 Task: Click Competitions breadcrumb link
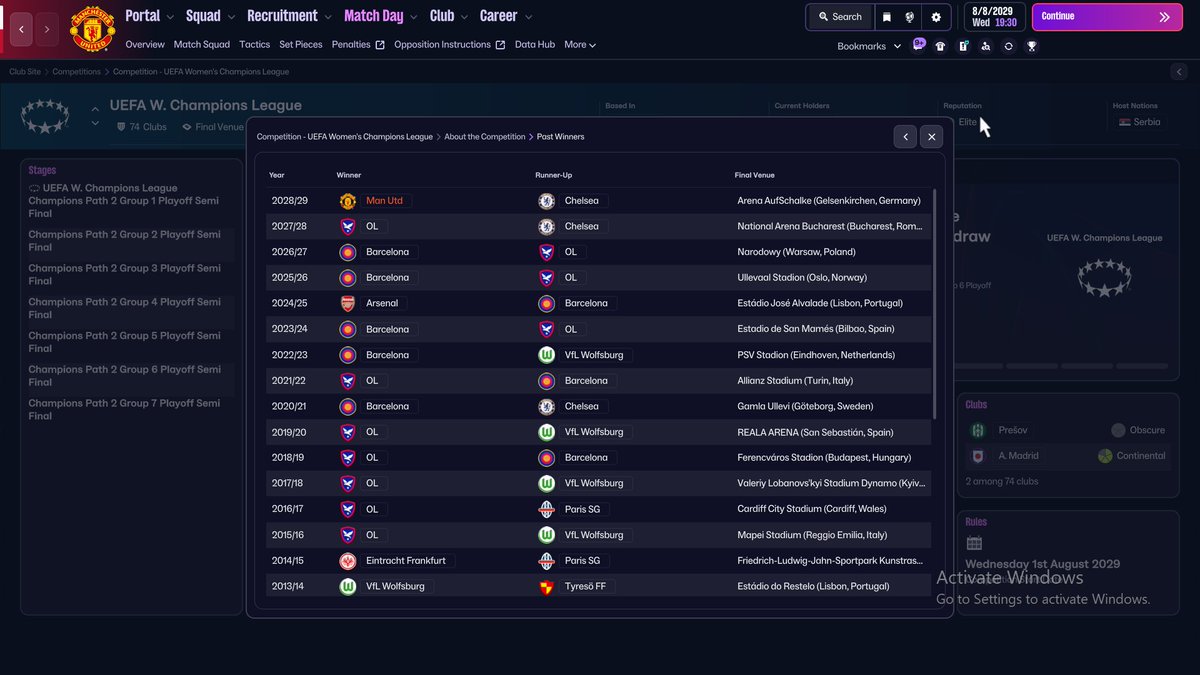pyautogui.click(x=77, y=72)
